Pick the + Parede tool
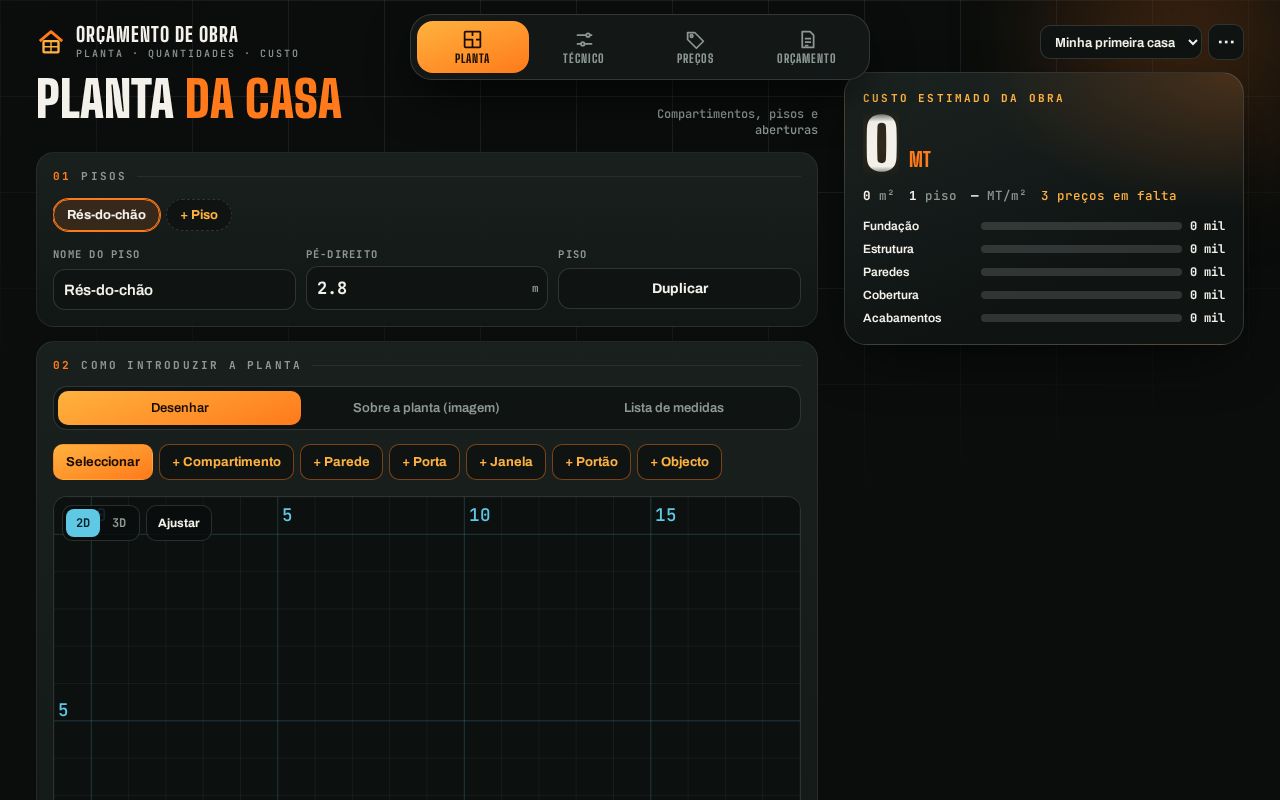Screen dimensions: 1280x800 [x=341, y=462]
